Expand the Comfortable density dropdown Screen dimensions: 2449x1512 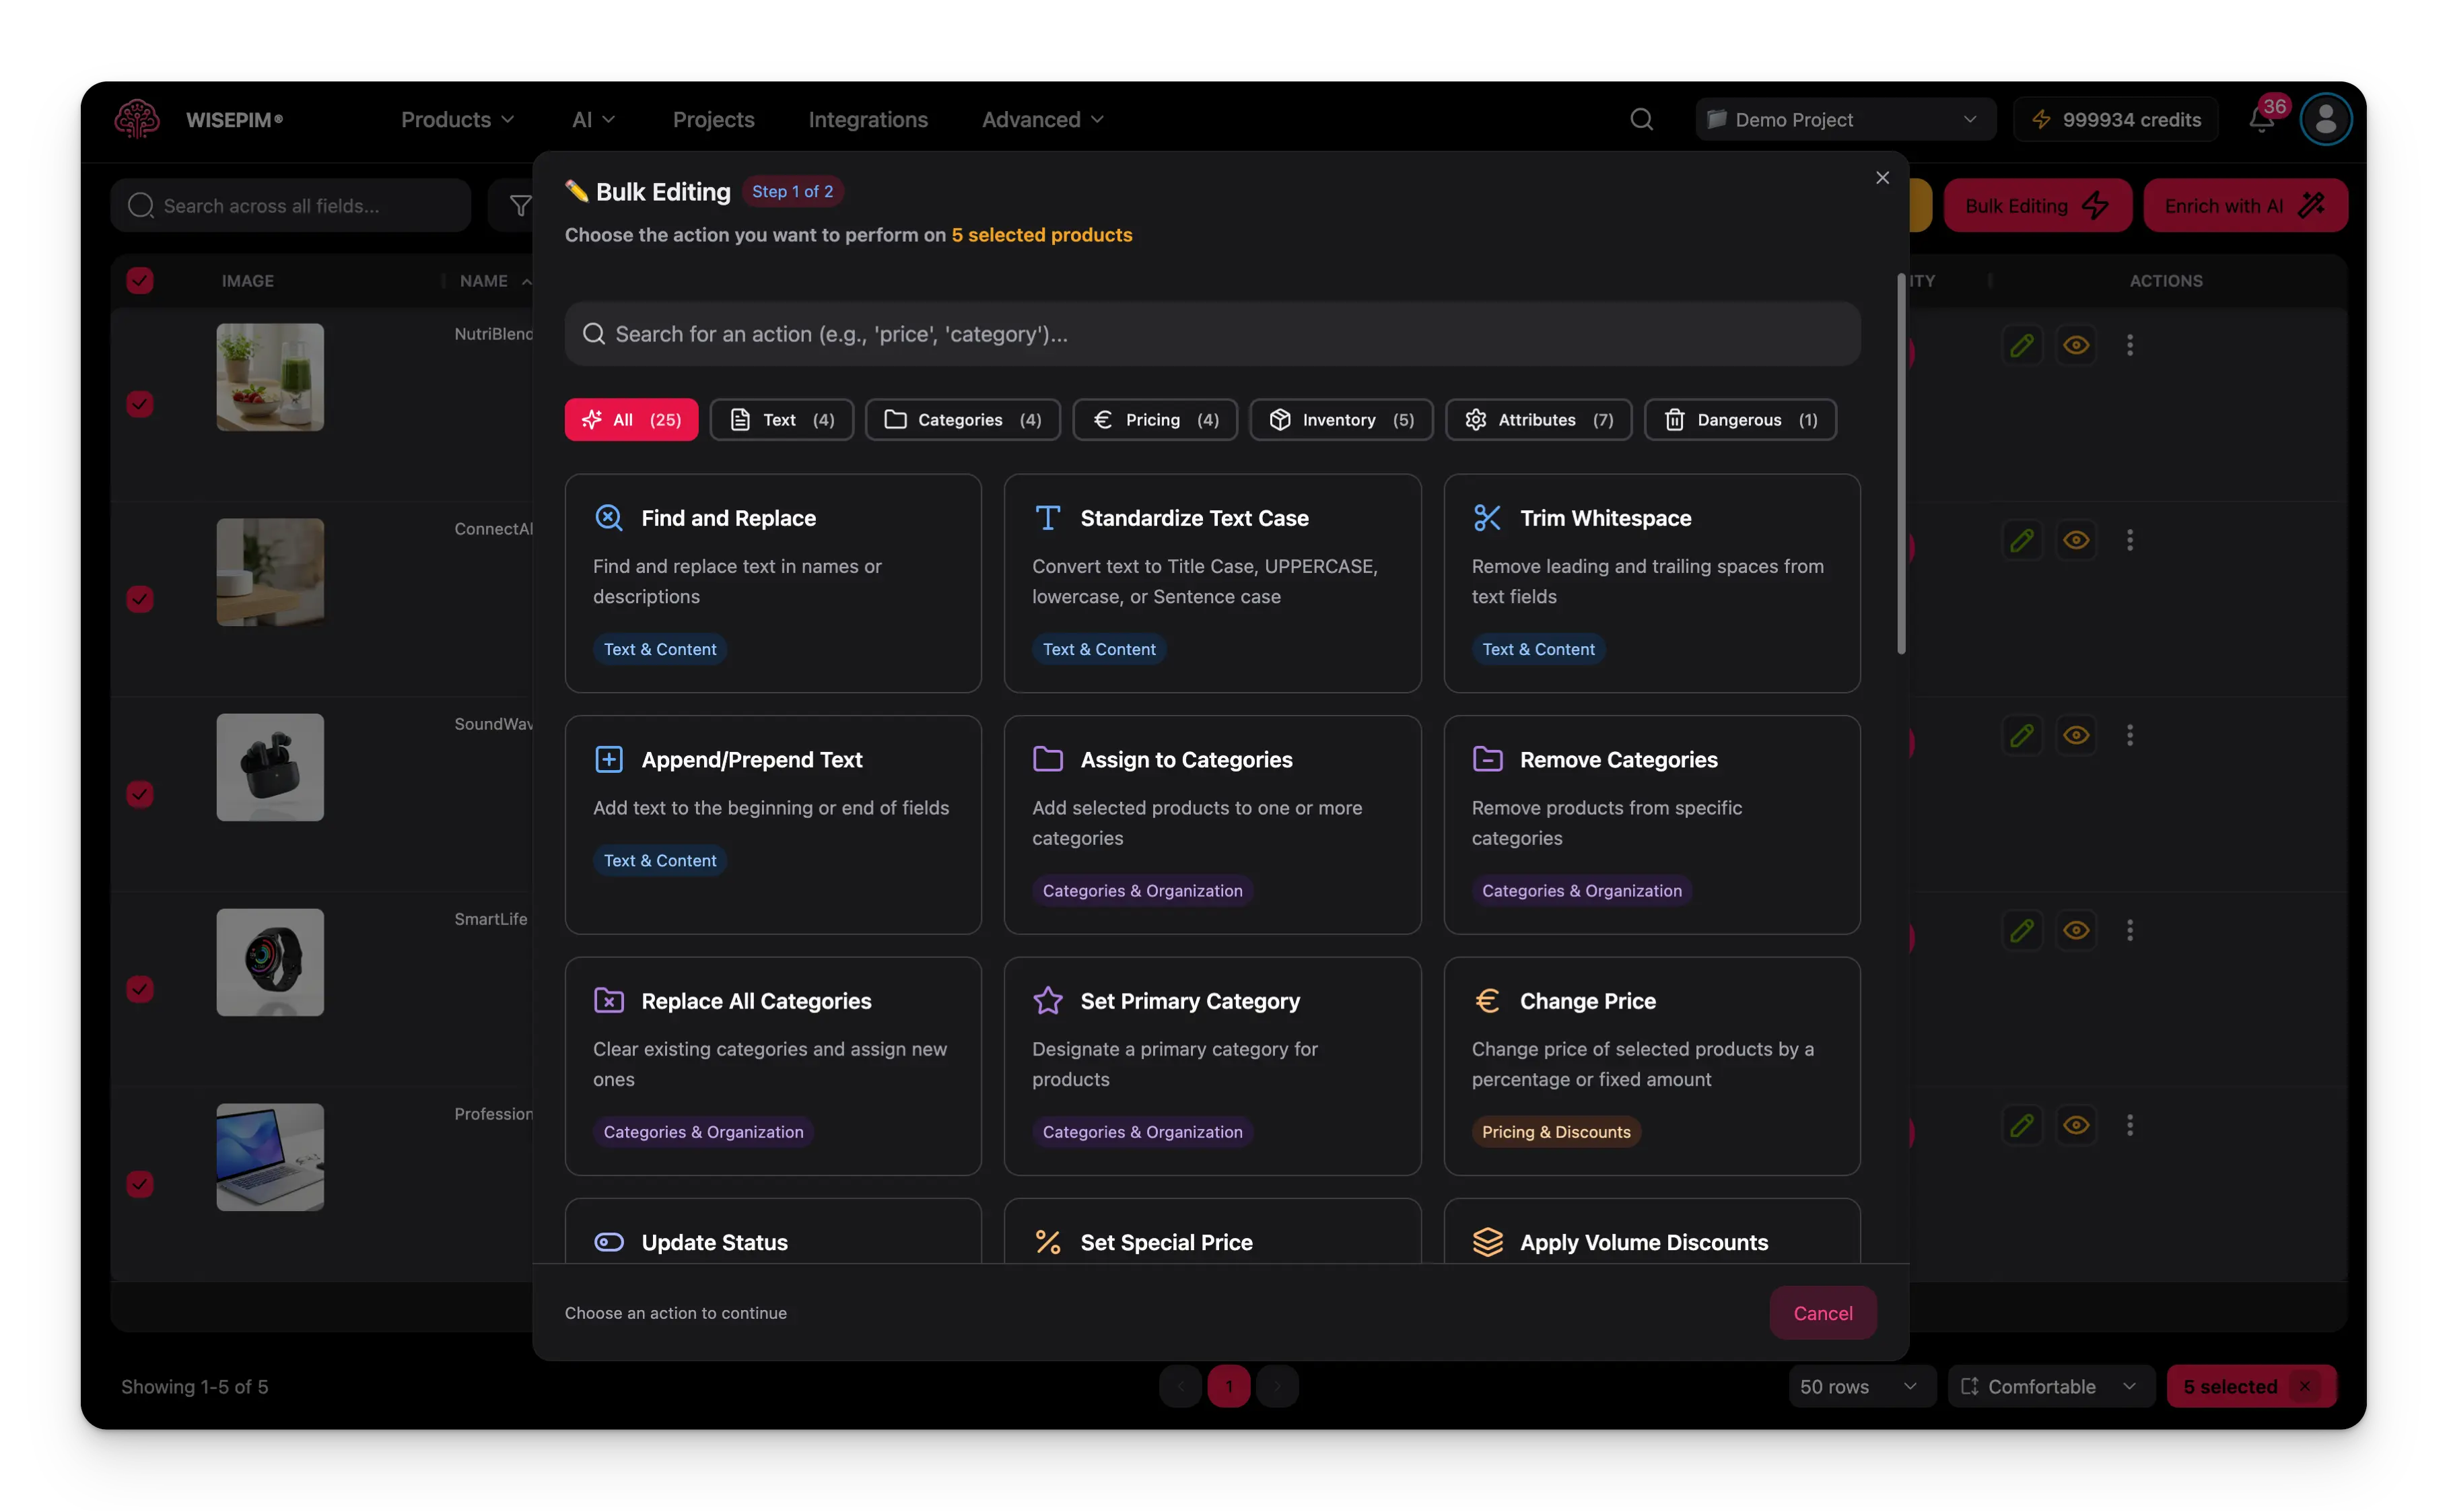click(x=2050, y=1386)
